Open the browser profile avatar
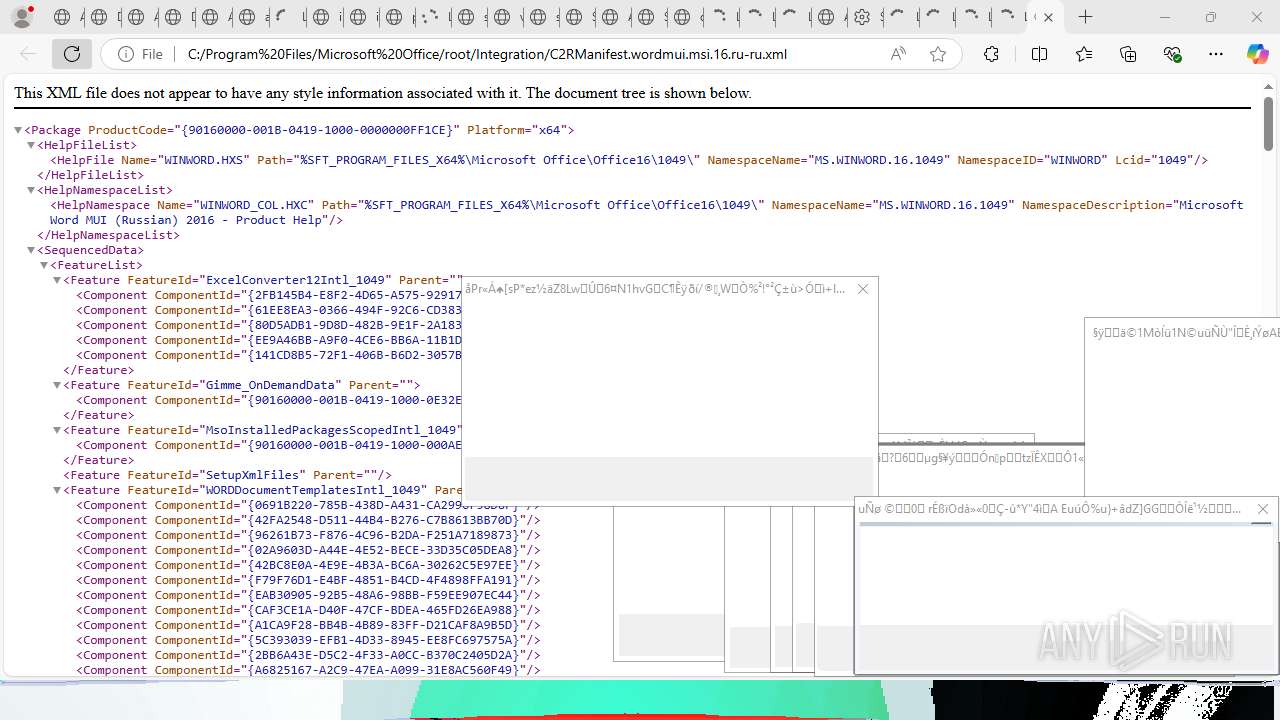This screenshot has width=1280, height=720. pos(22,17)
